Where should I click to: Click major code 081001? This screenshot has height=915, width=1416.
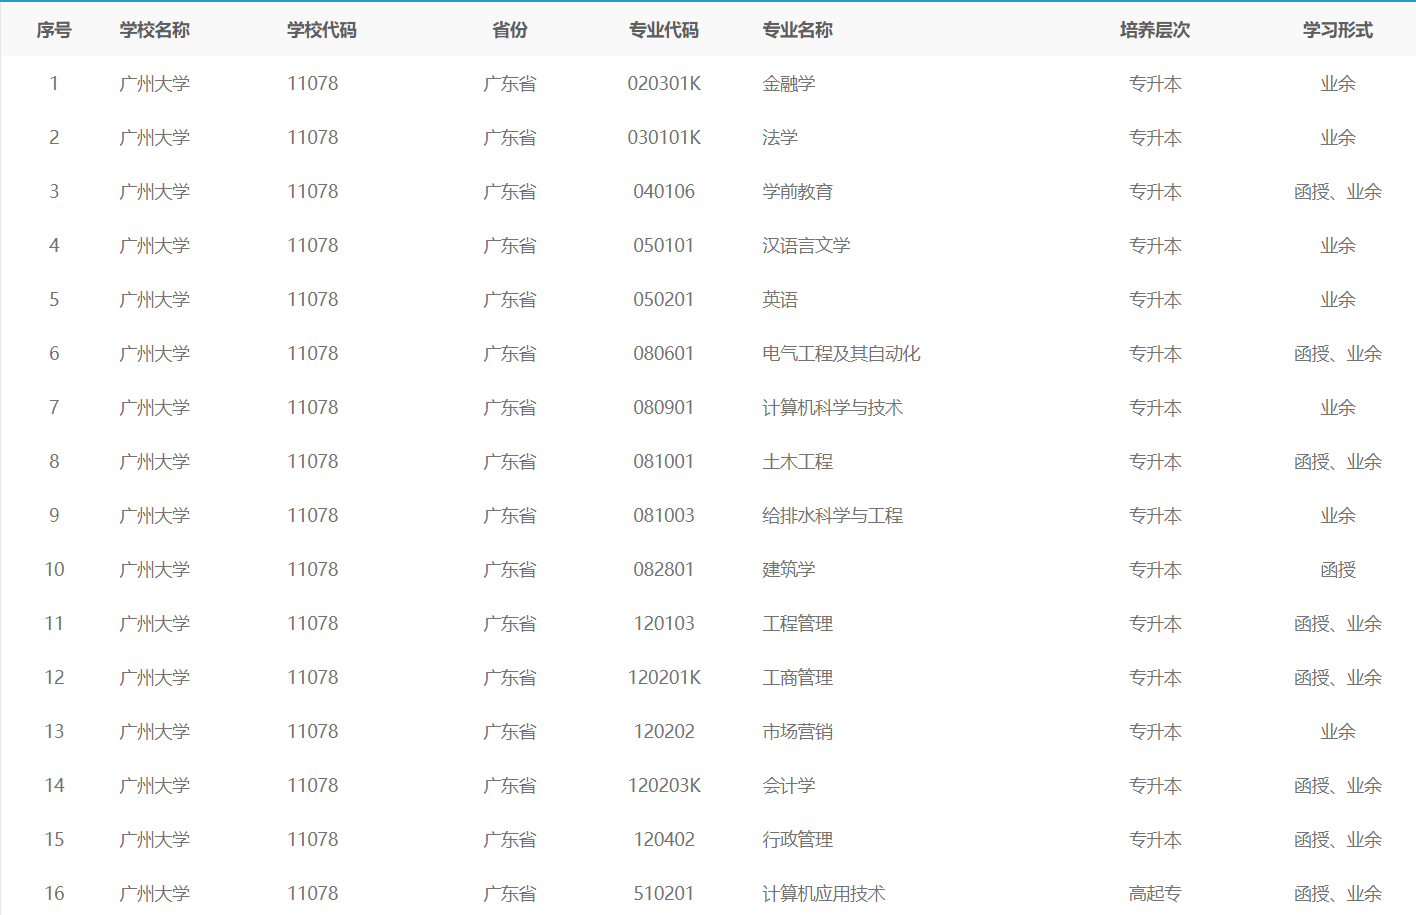coord(664,462)
